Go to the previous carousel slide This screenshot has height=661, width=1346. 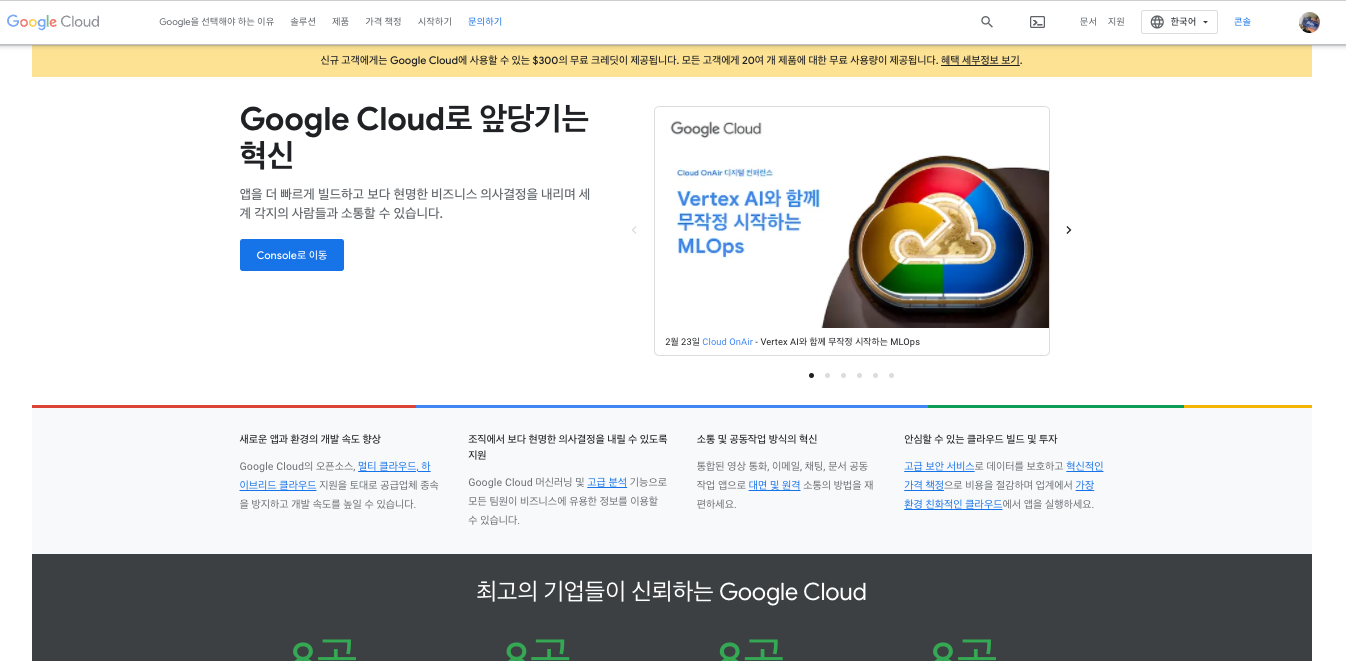coord(634,230)
